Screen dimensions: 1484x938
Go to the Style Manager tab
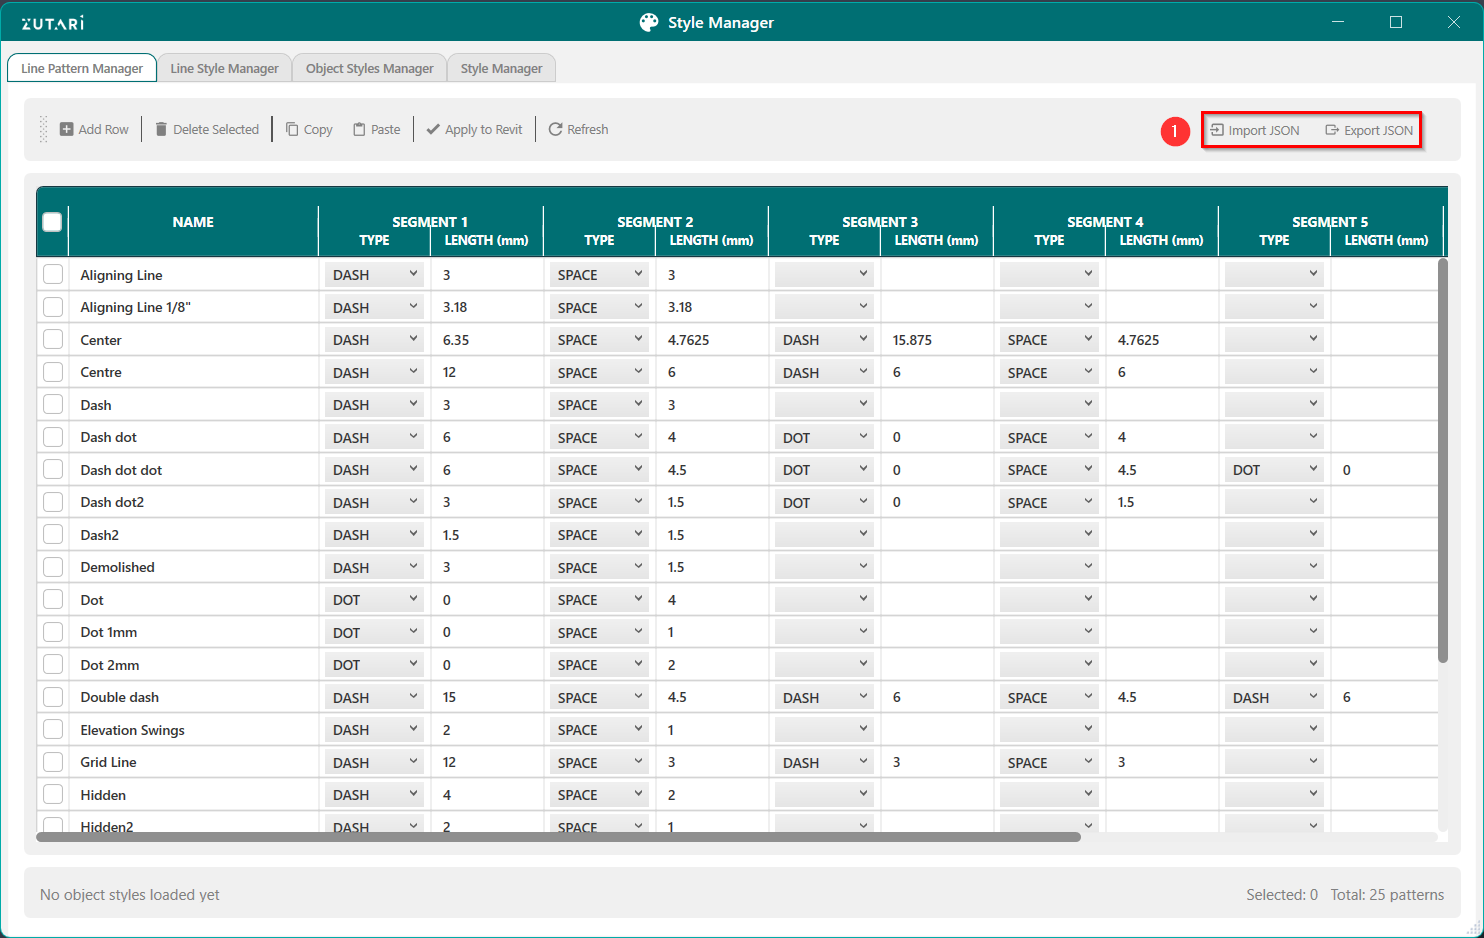tap(501, 69)
